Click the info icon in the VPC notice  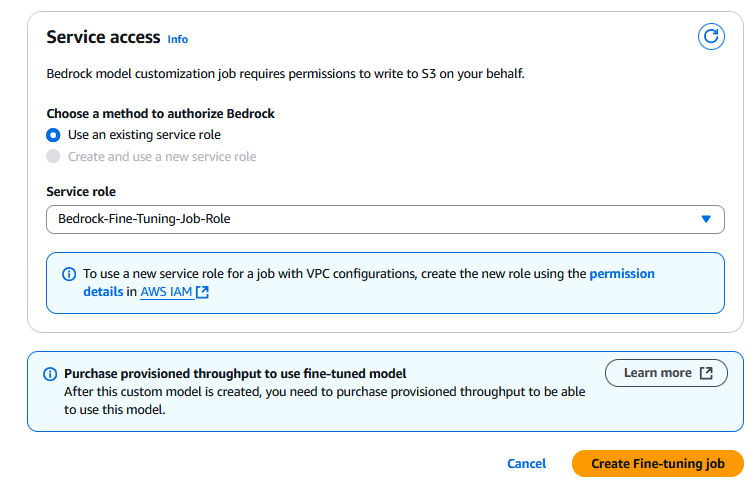tap(69, 273)
